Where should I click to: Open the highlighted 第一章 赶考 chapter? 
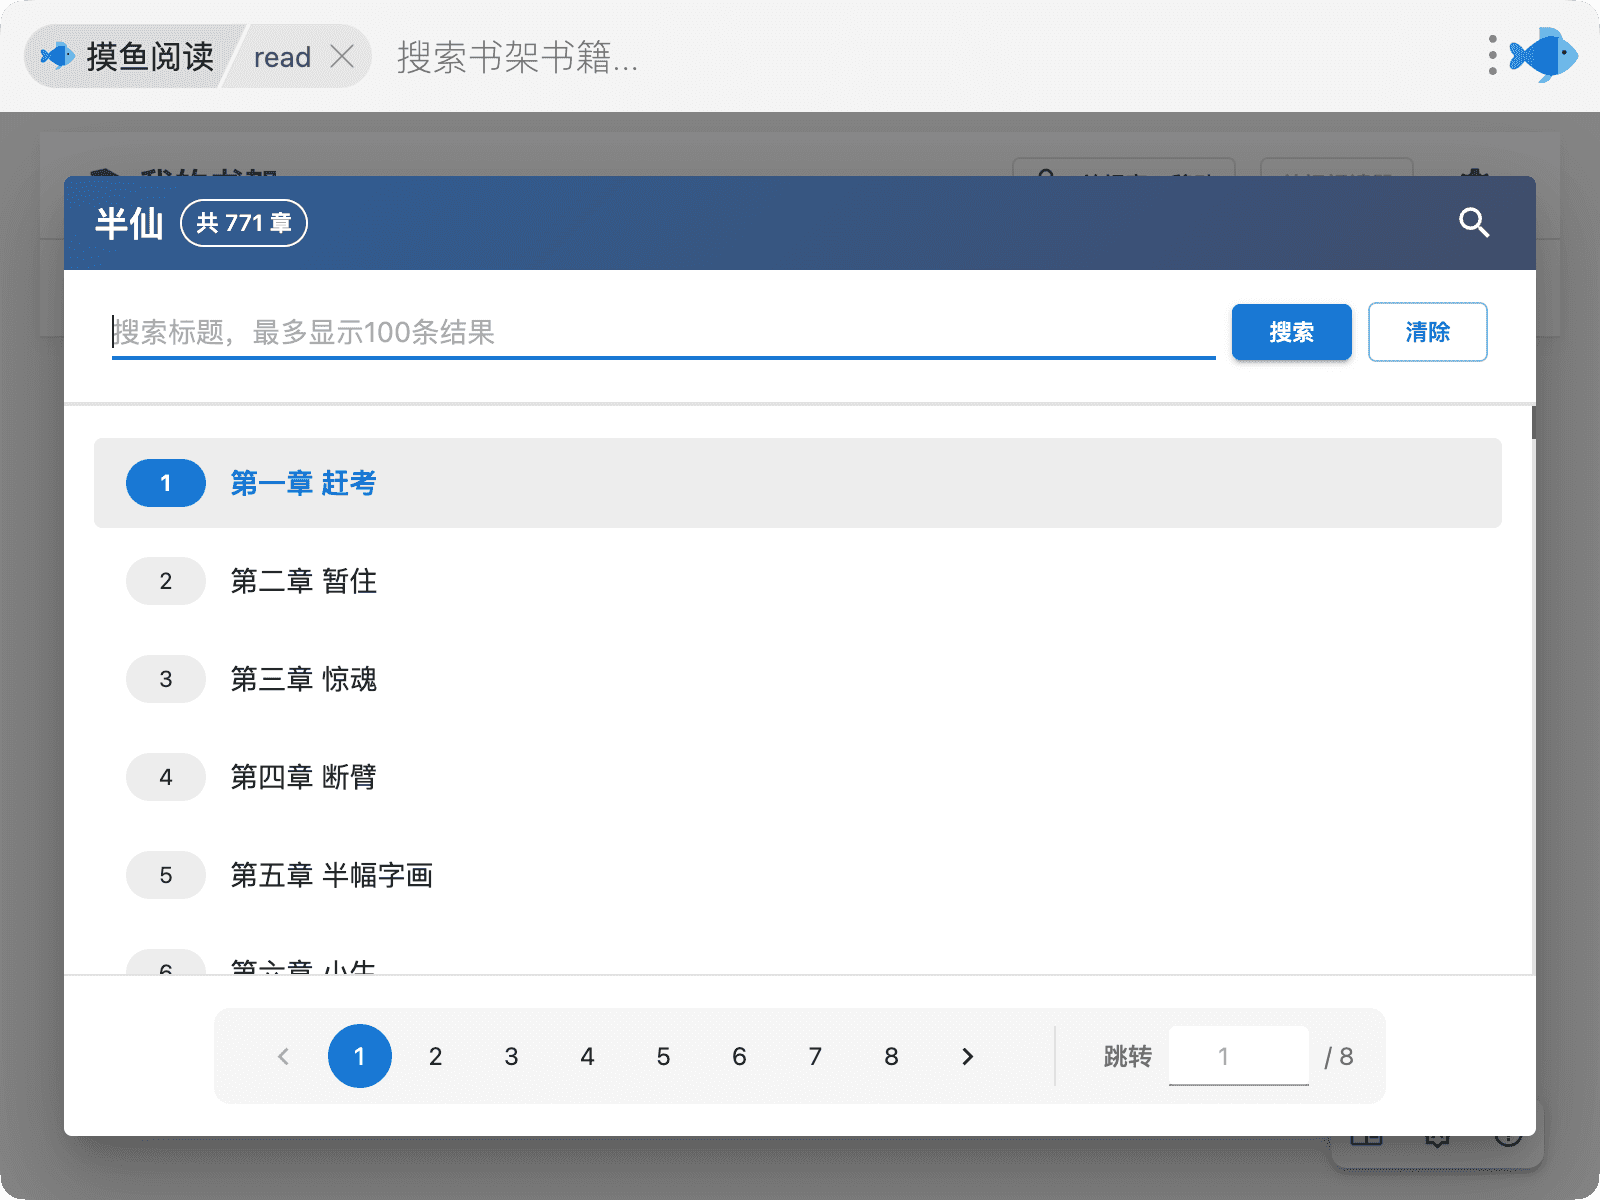[x=303, y=483]
